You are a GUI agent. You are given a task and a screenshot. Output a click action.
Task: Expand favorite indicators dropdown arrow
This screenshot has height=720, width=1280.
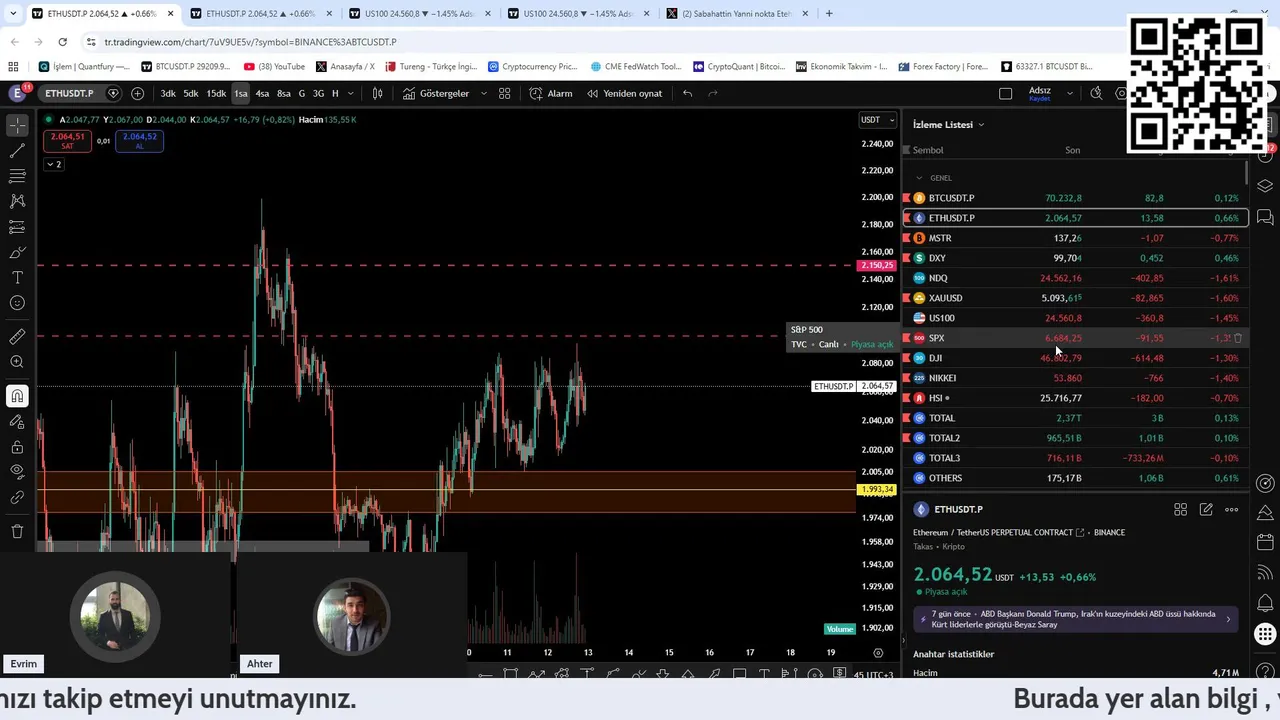(484, 93)
